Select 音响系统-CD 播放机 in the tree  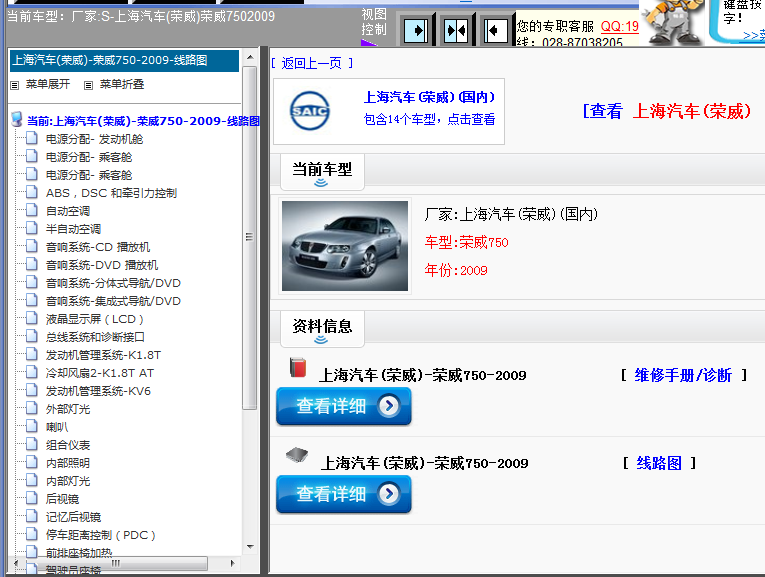pos(98,247)
